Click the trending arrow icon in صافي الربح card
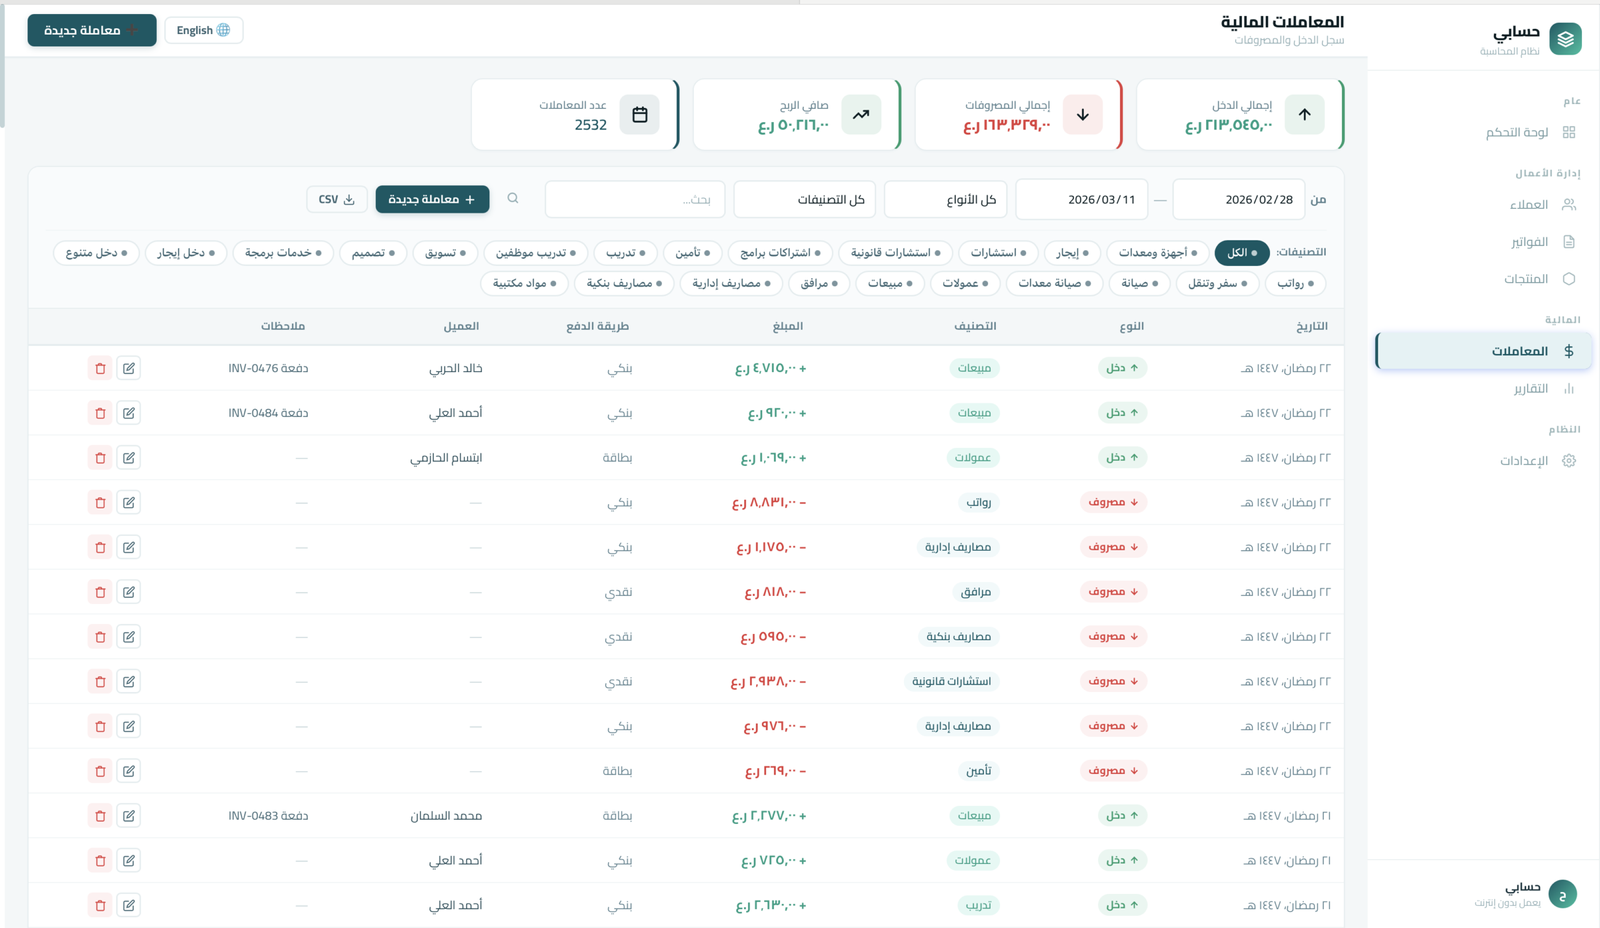The width and height of the screenshot is (1600, 928). [861, 115]
